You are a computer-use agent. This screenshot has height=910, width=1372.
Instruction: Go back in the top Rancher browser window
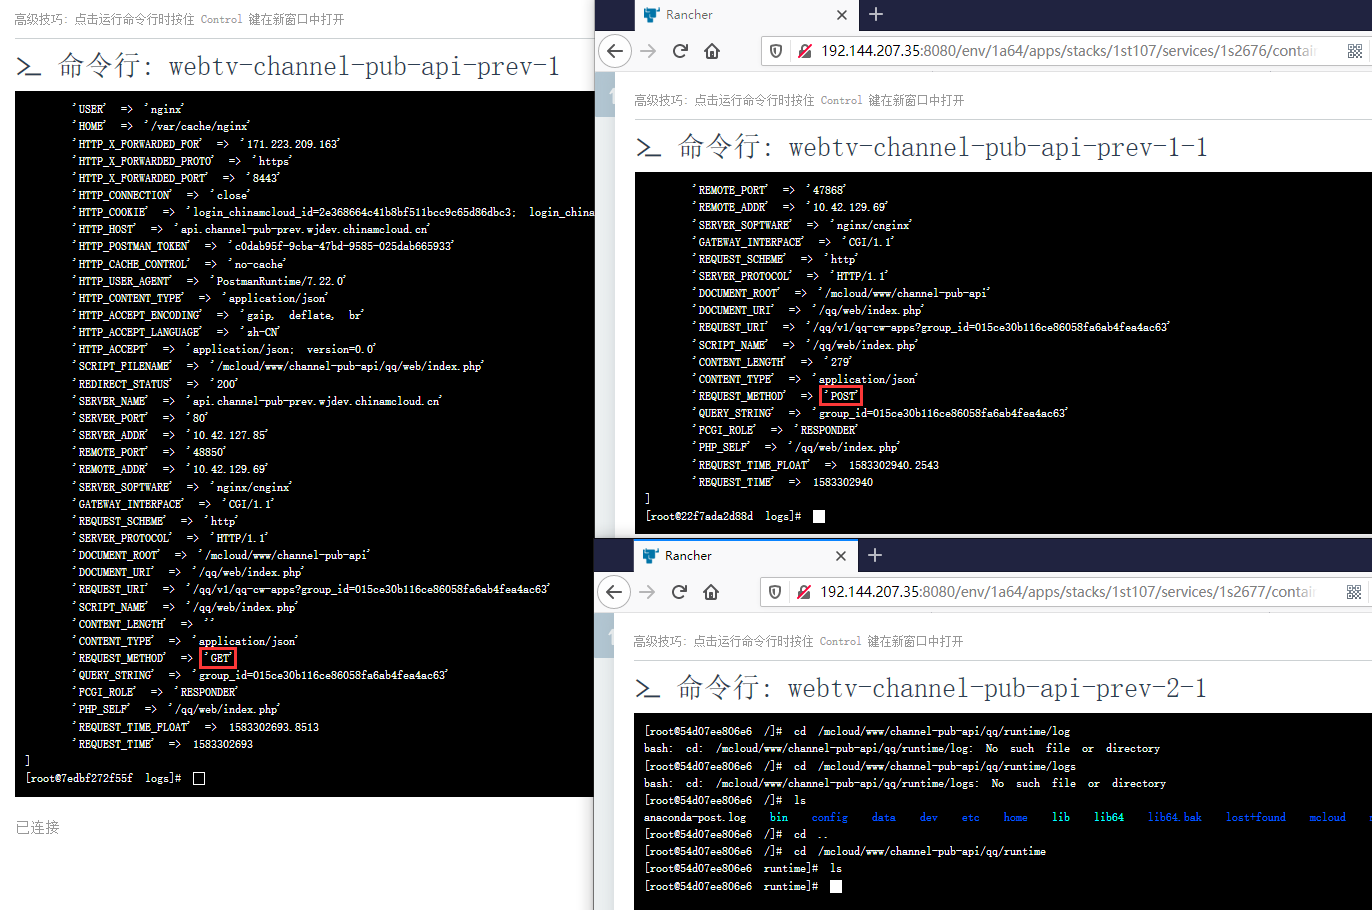(616, 51)
